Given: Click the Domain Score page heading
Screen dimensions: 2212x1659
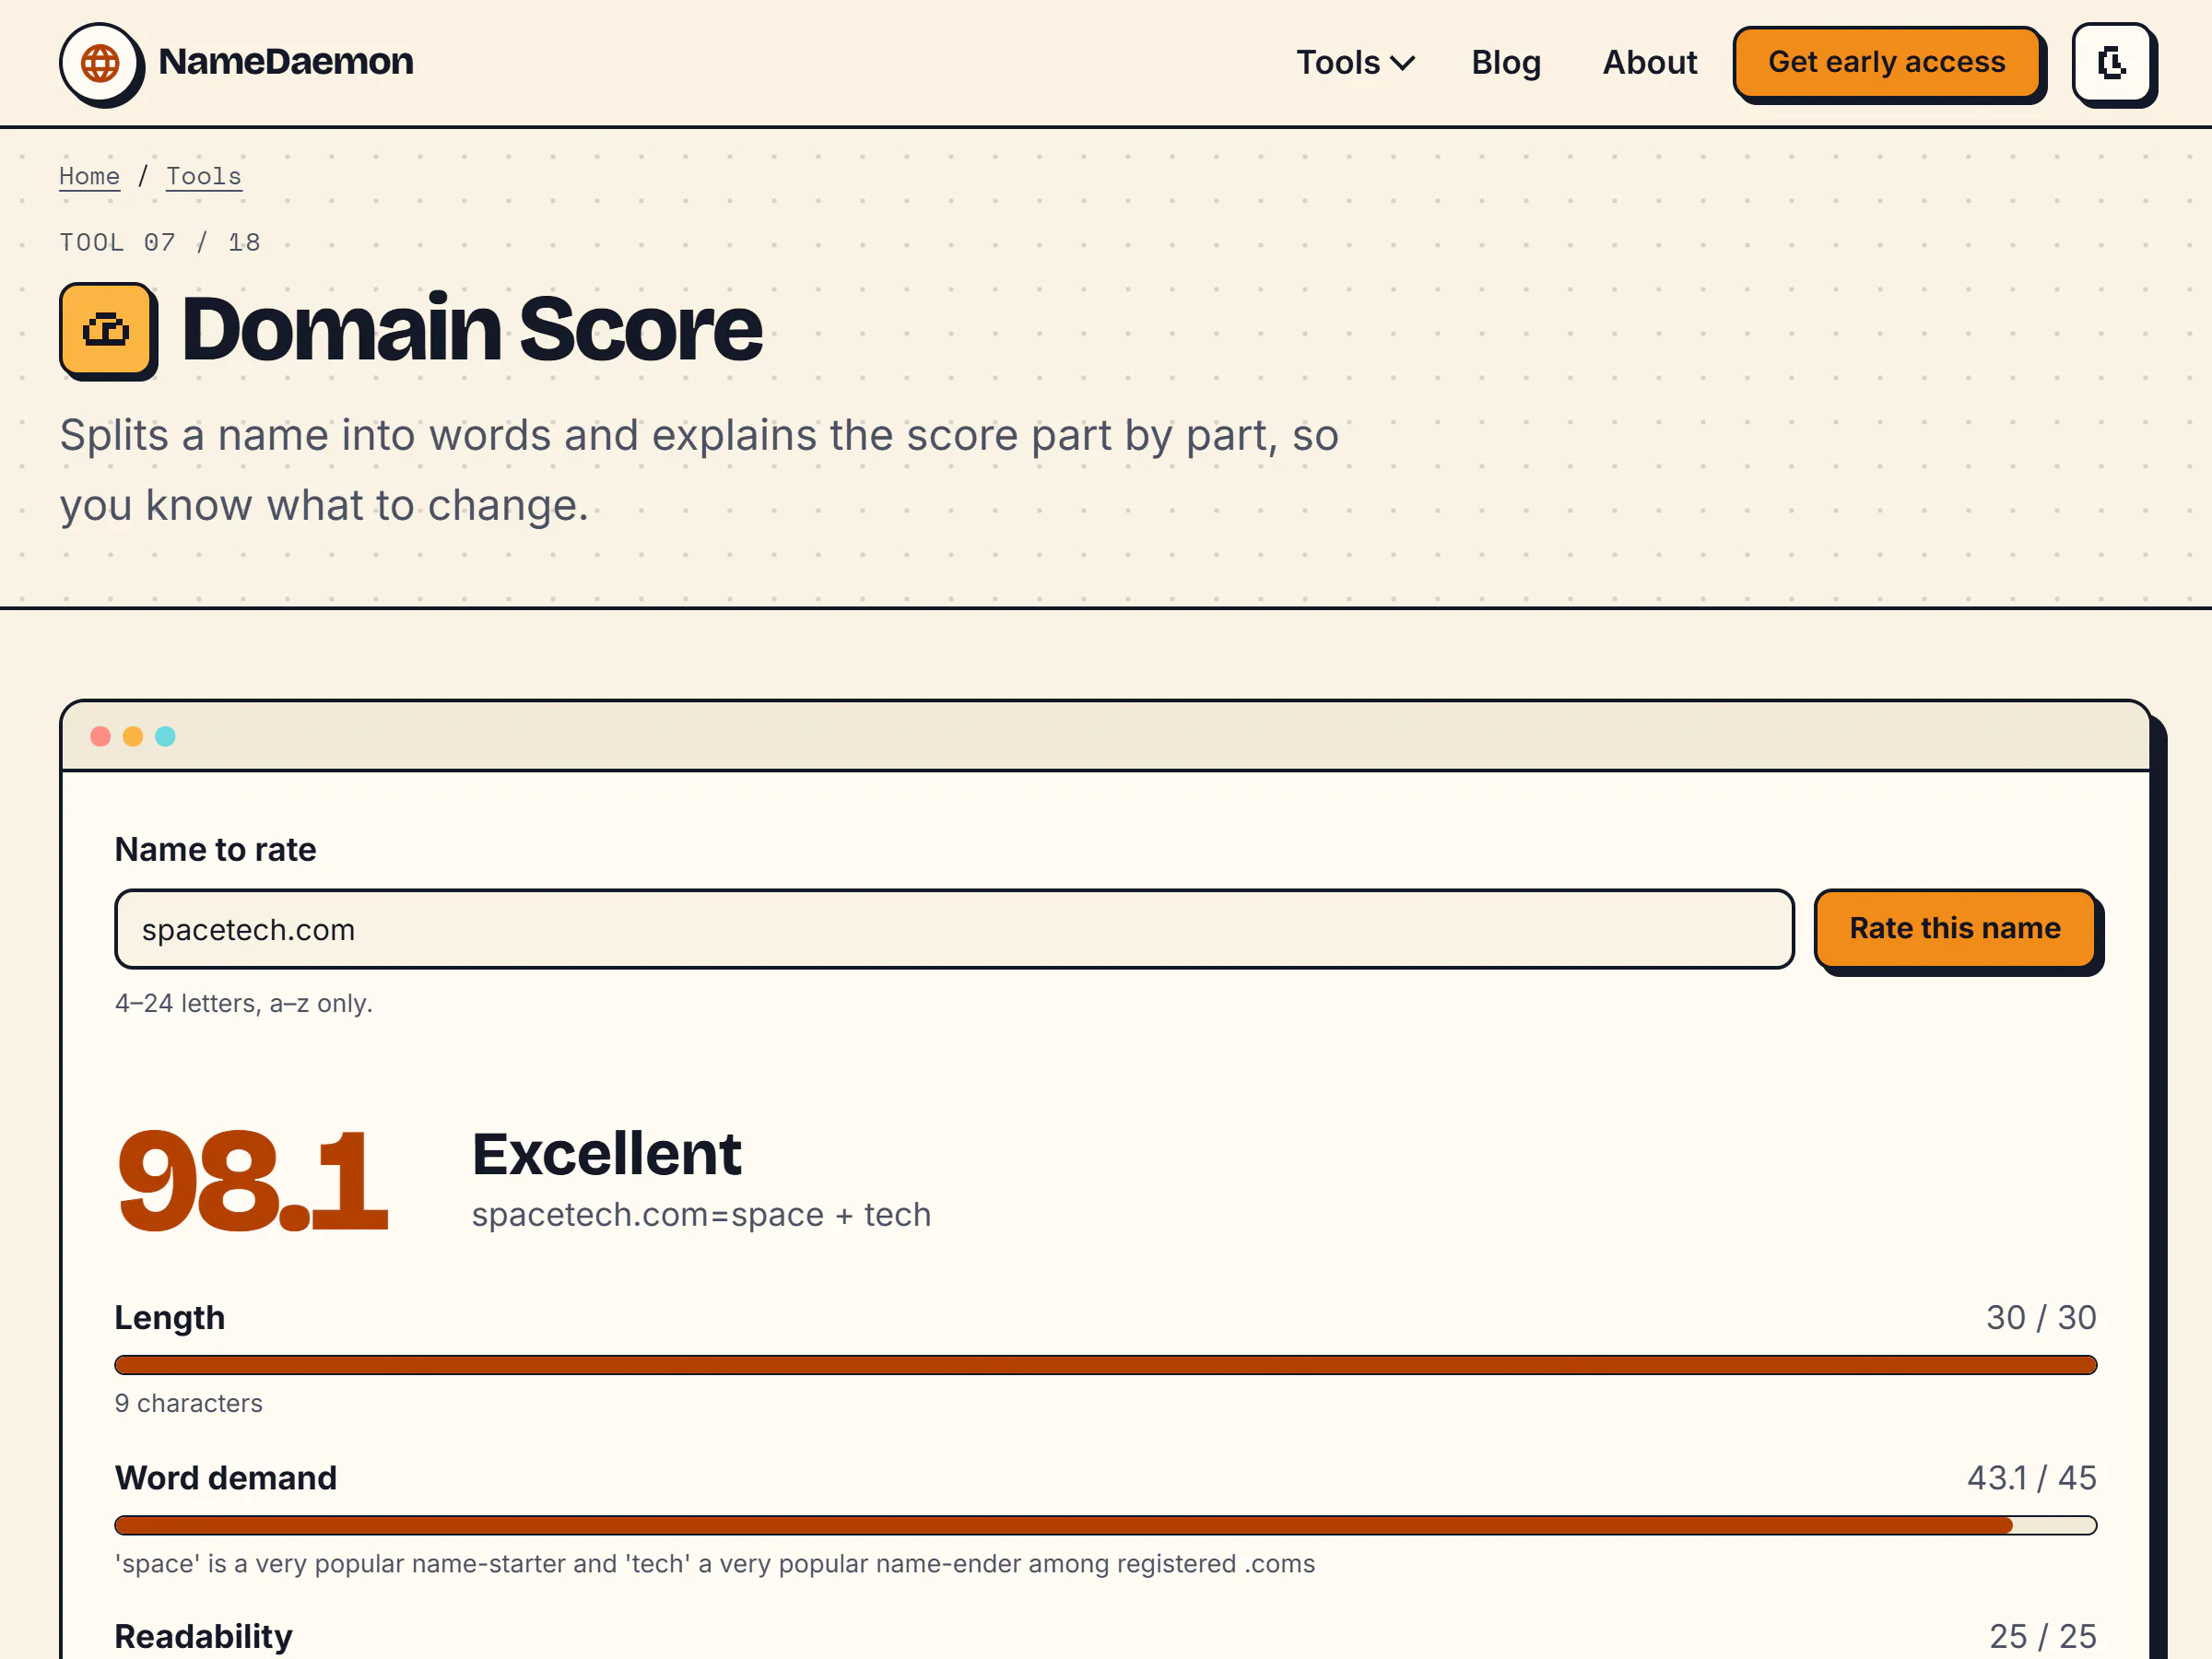Looking at the screenshot, I should click(x=472, y=329).
